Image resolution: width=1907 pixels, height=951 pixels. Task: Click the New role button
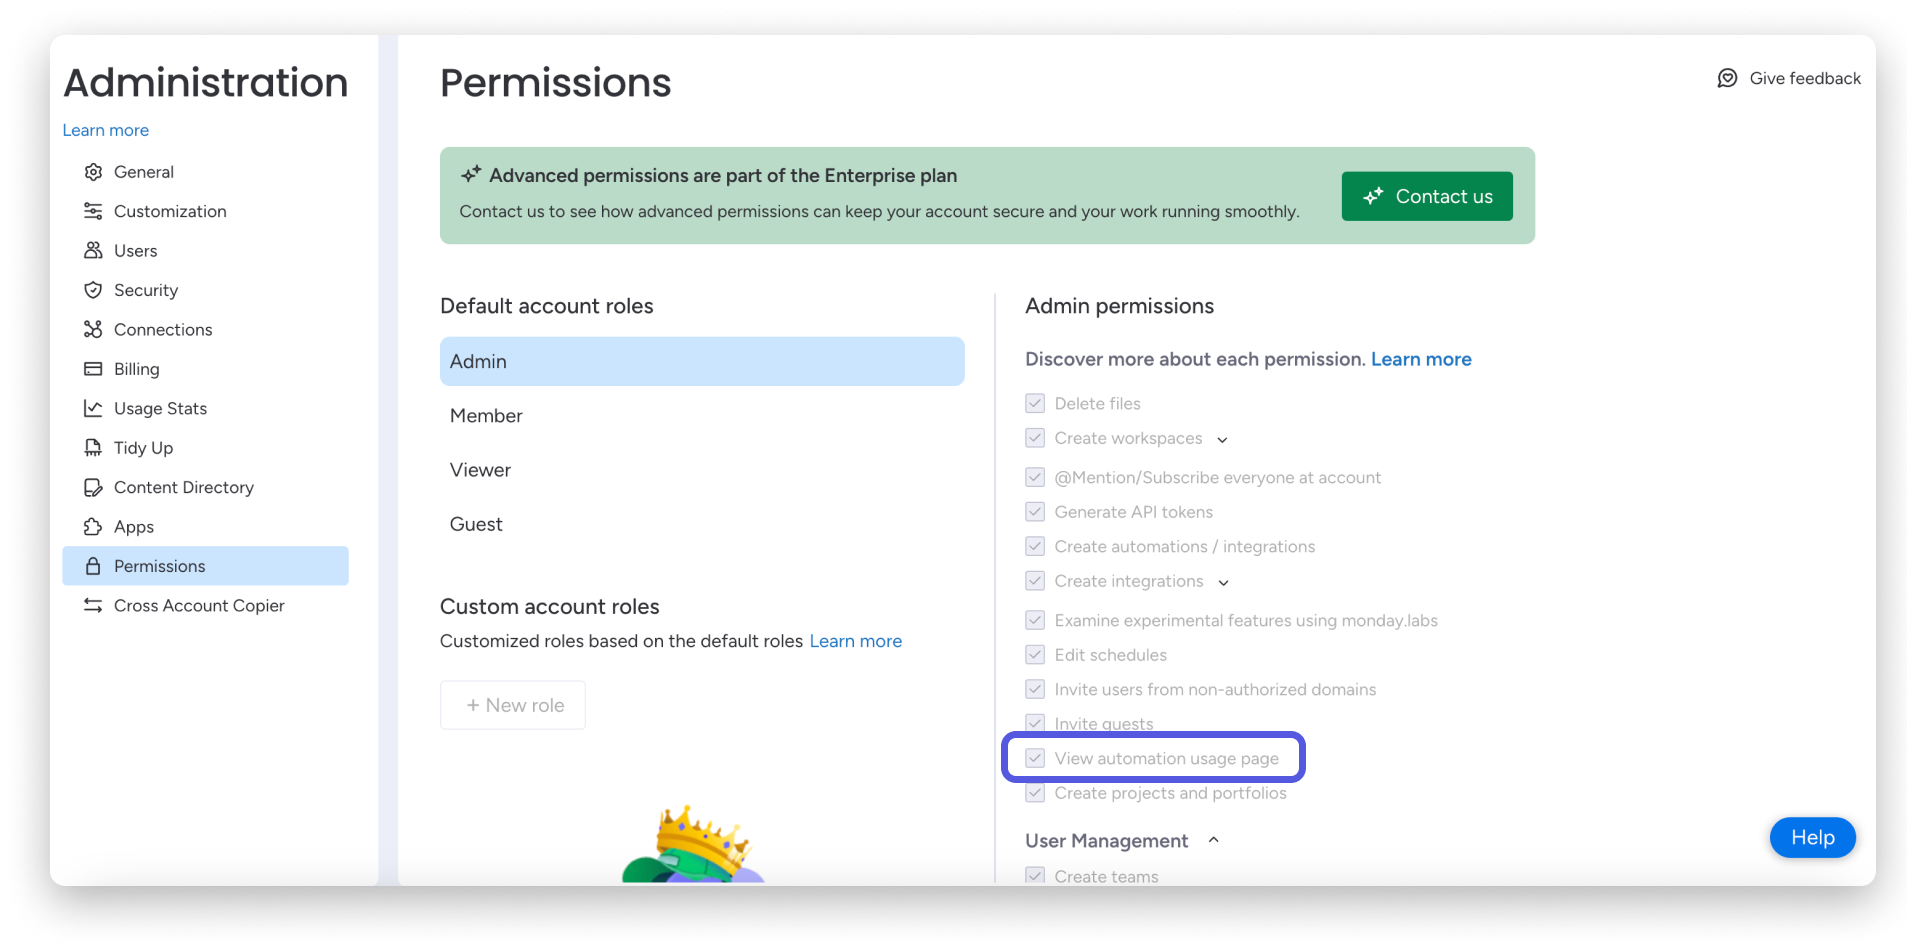coord(512,705)
